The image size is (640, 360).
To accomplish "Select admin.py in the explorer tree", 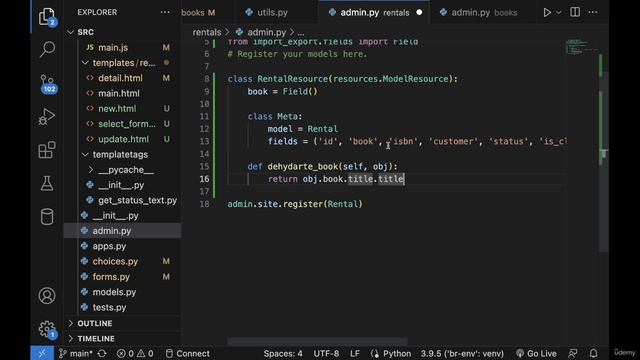I will [x=123, y=231].
